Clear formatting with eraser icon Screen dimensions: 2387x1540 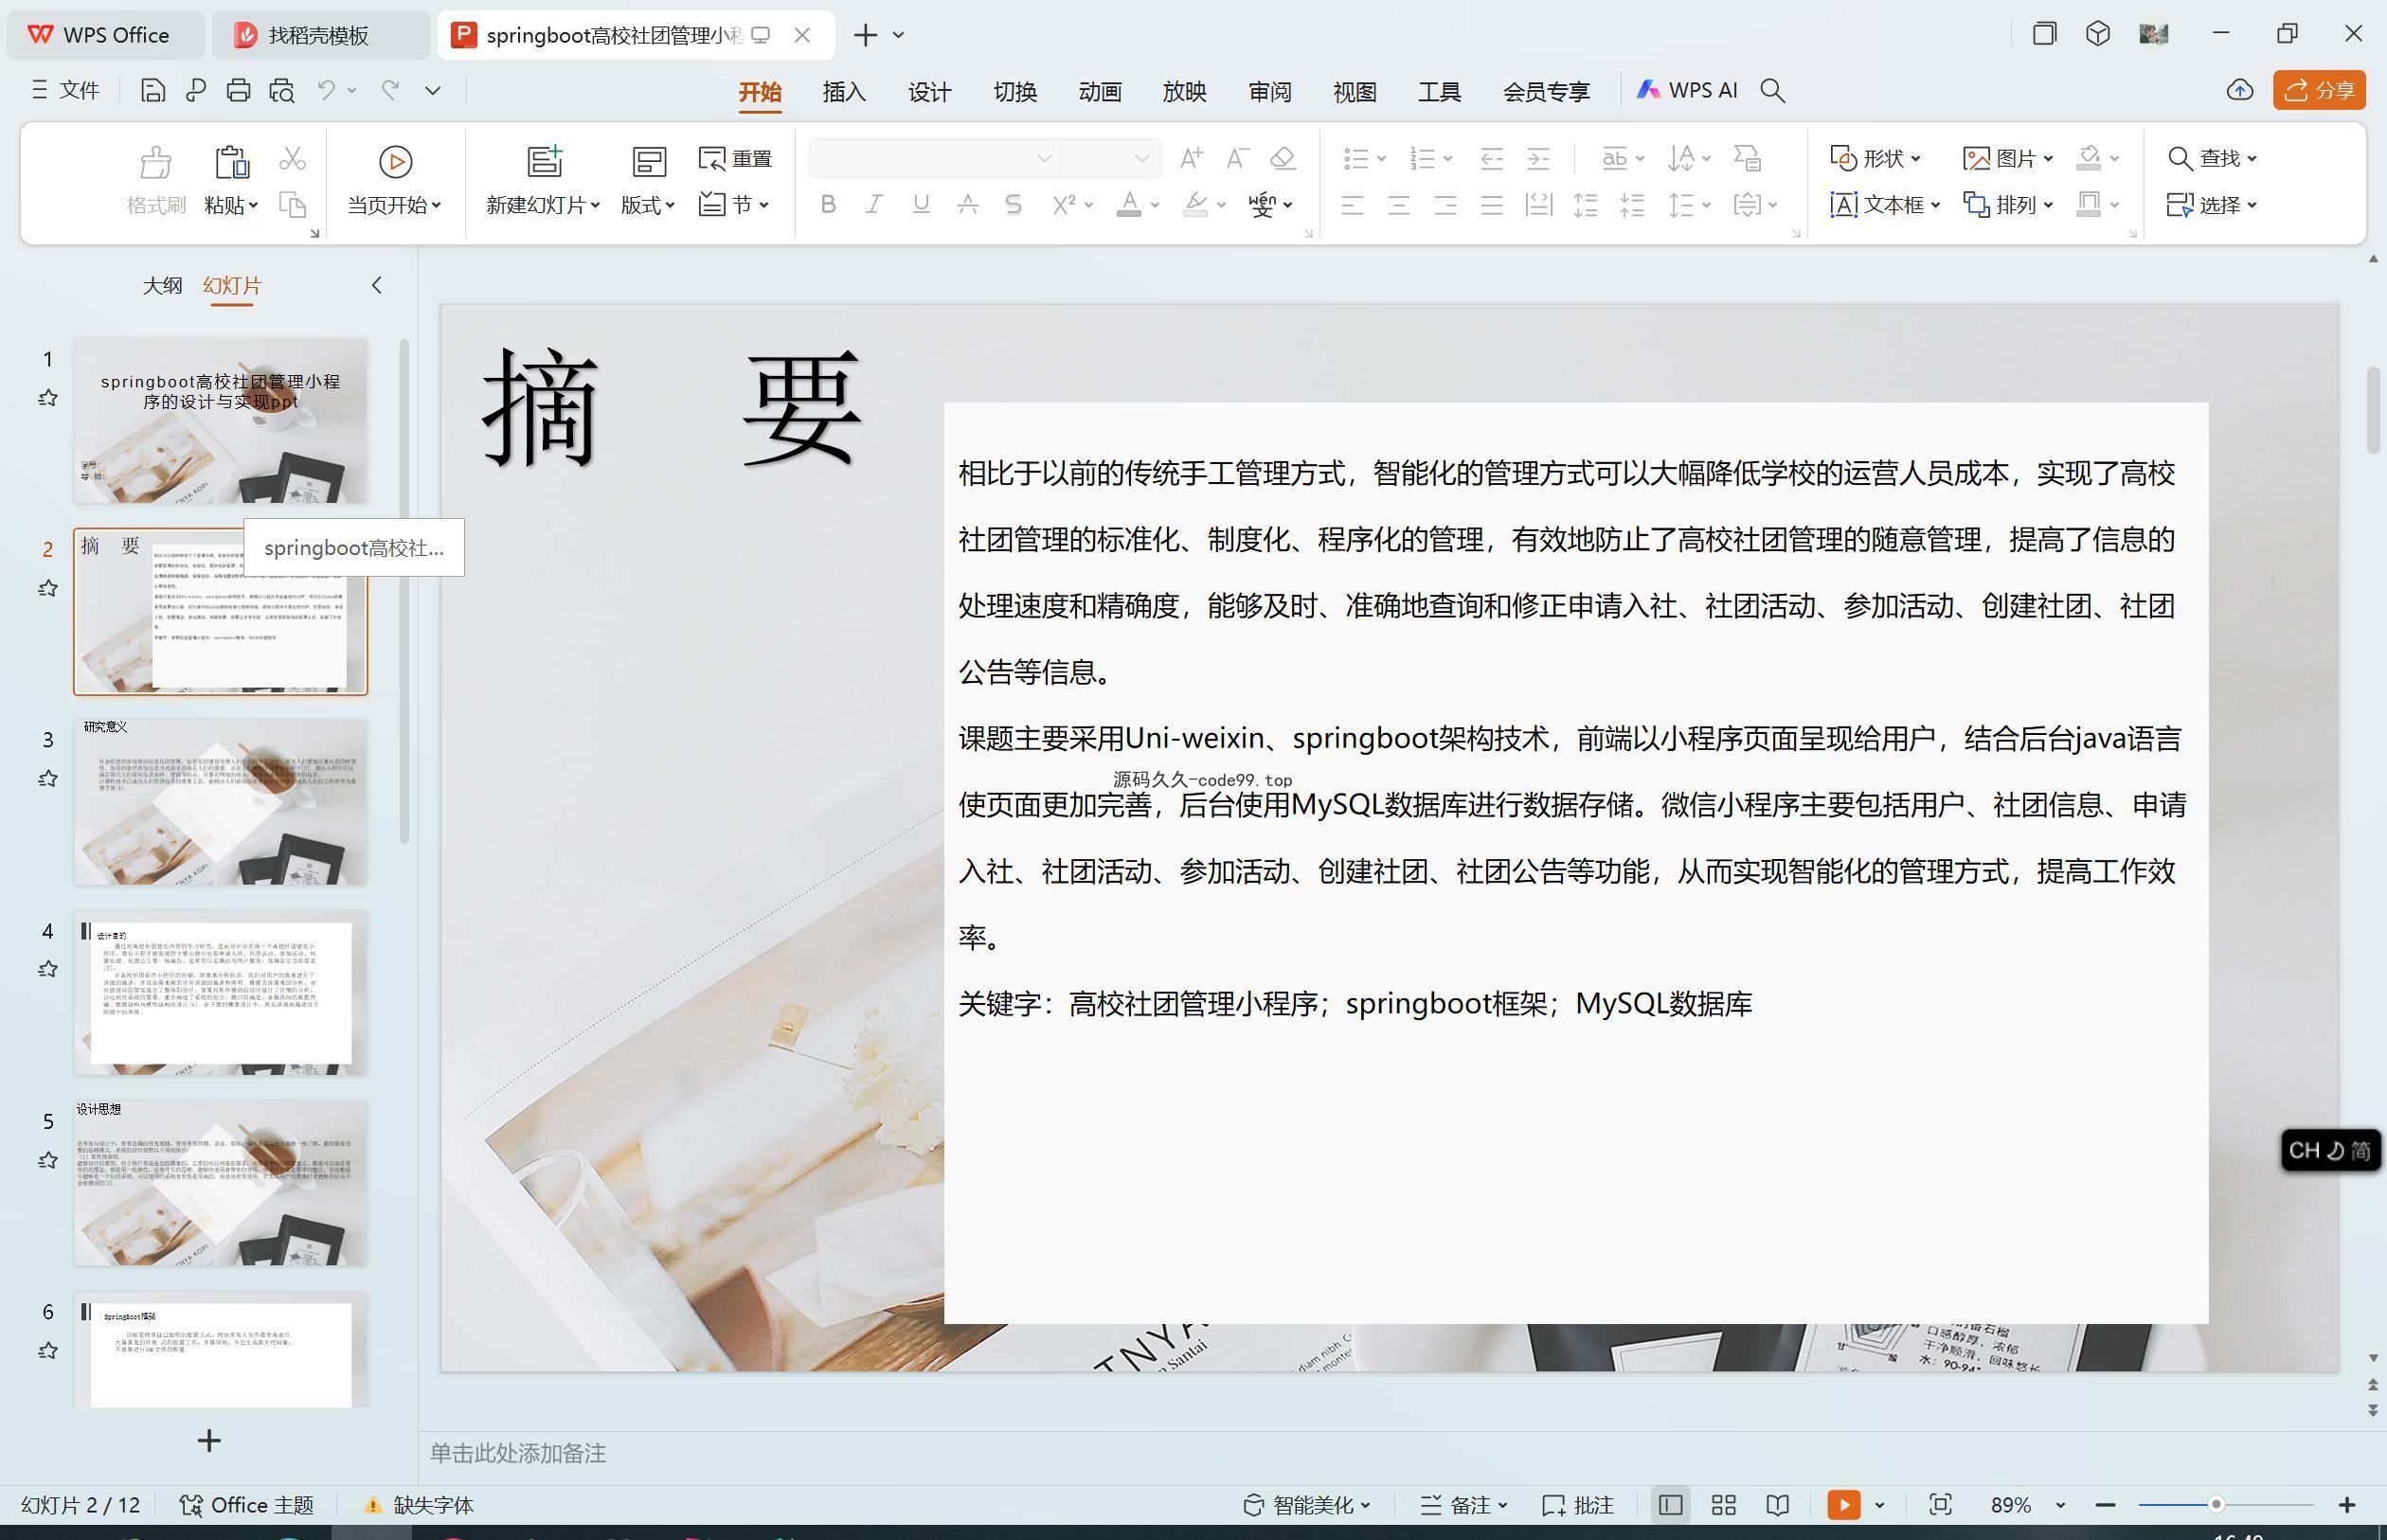1283,158
